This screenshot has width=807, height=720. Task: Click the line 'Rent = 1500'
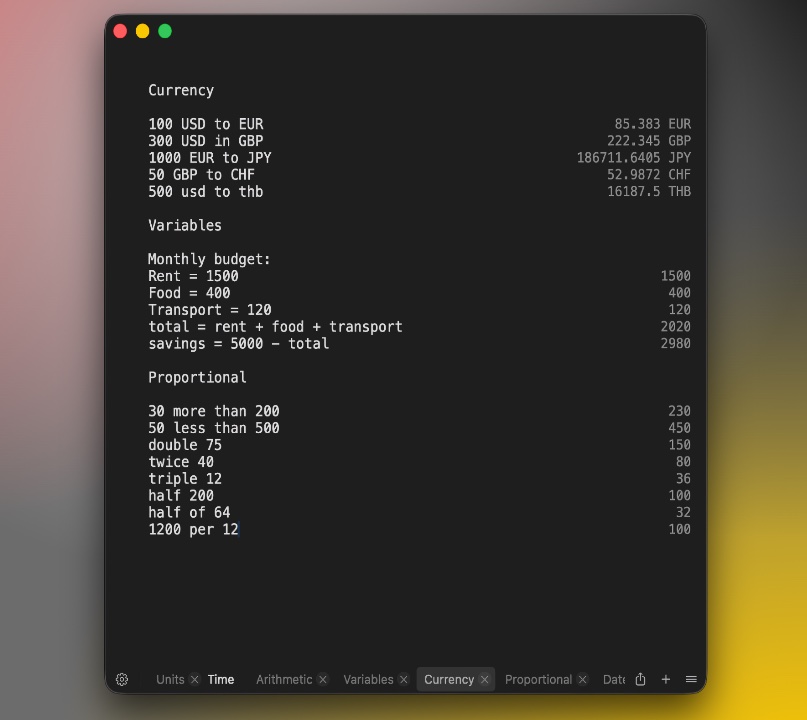coord(194,276)
